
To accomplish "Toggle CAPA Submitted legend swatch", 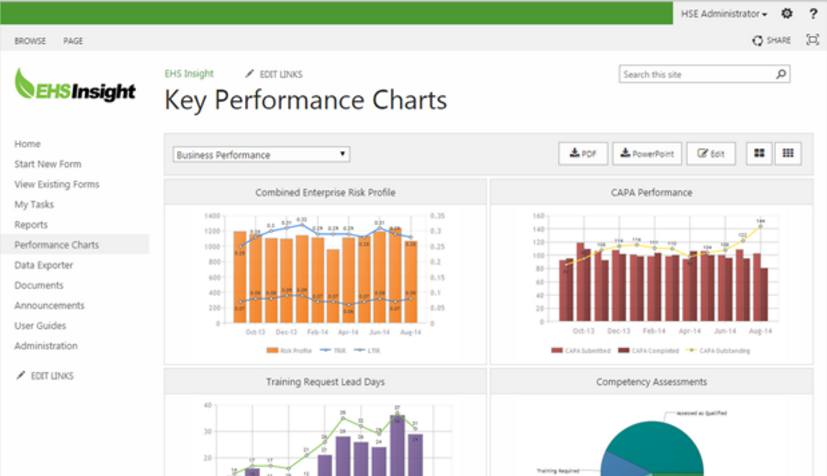I will pyautogui.click(x=556, y=350).
